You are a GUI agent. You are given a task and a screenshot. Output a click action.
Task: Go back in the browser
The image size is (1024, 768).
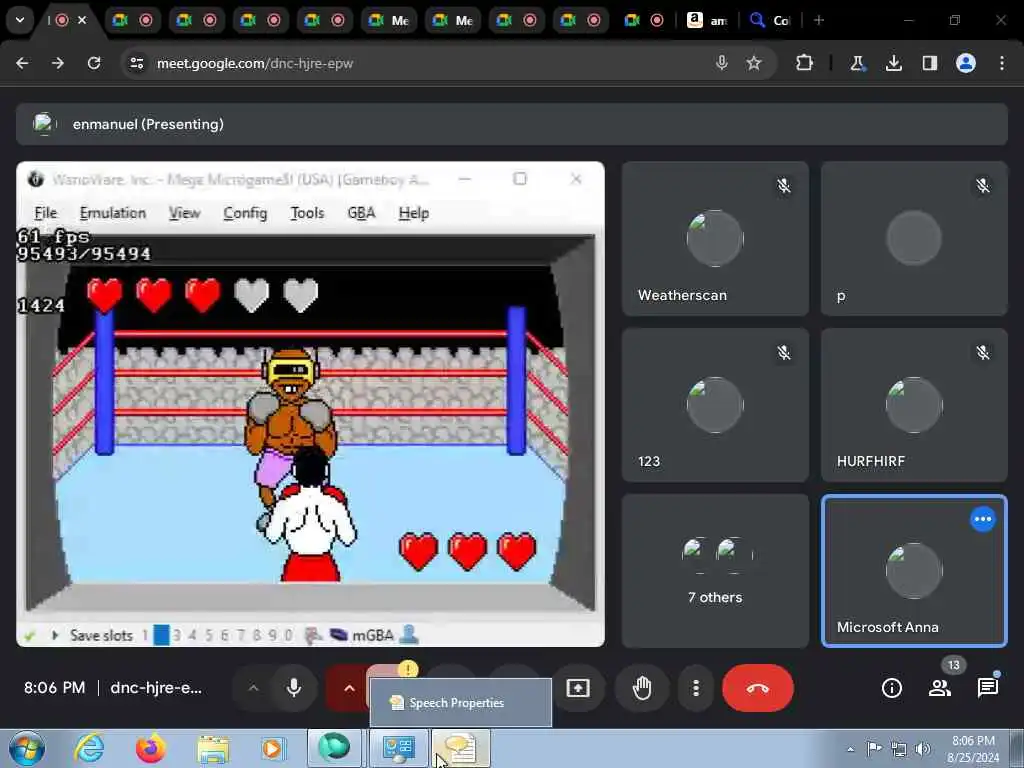pos(22,63)
